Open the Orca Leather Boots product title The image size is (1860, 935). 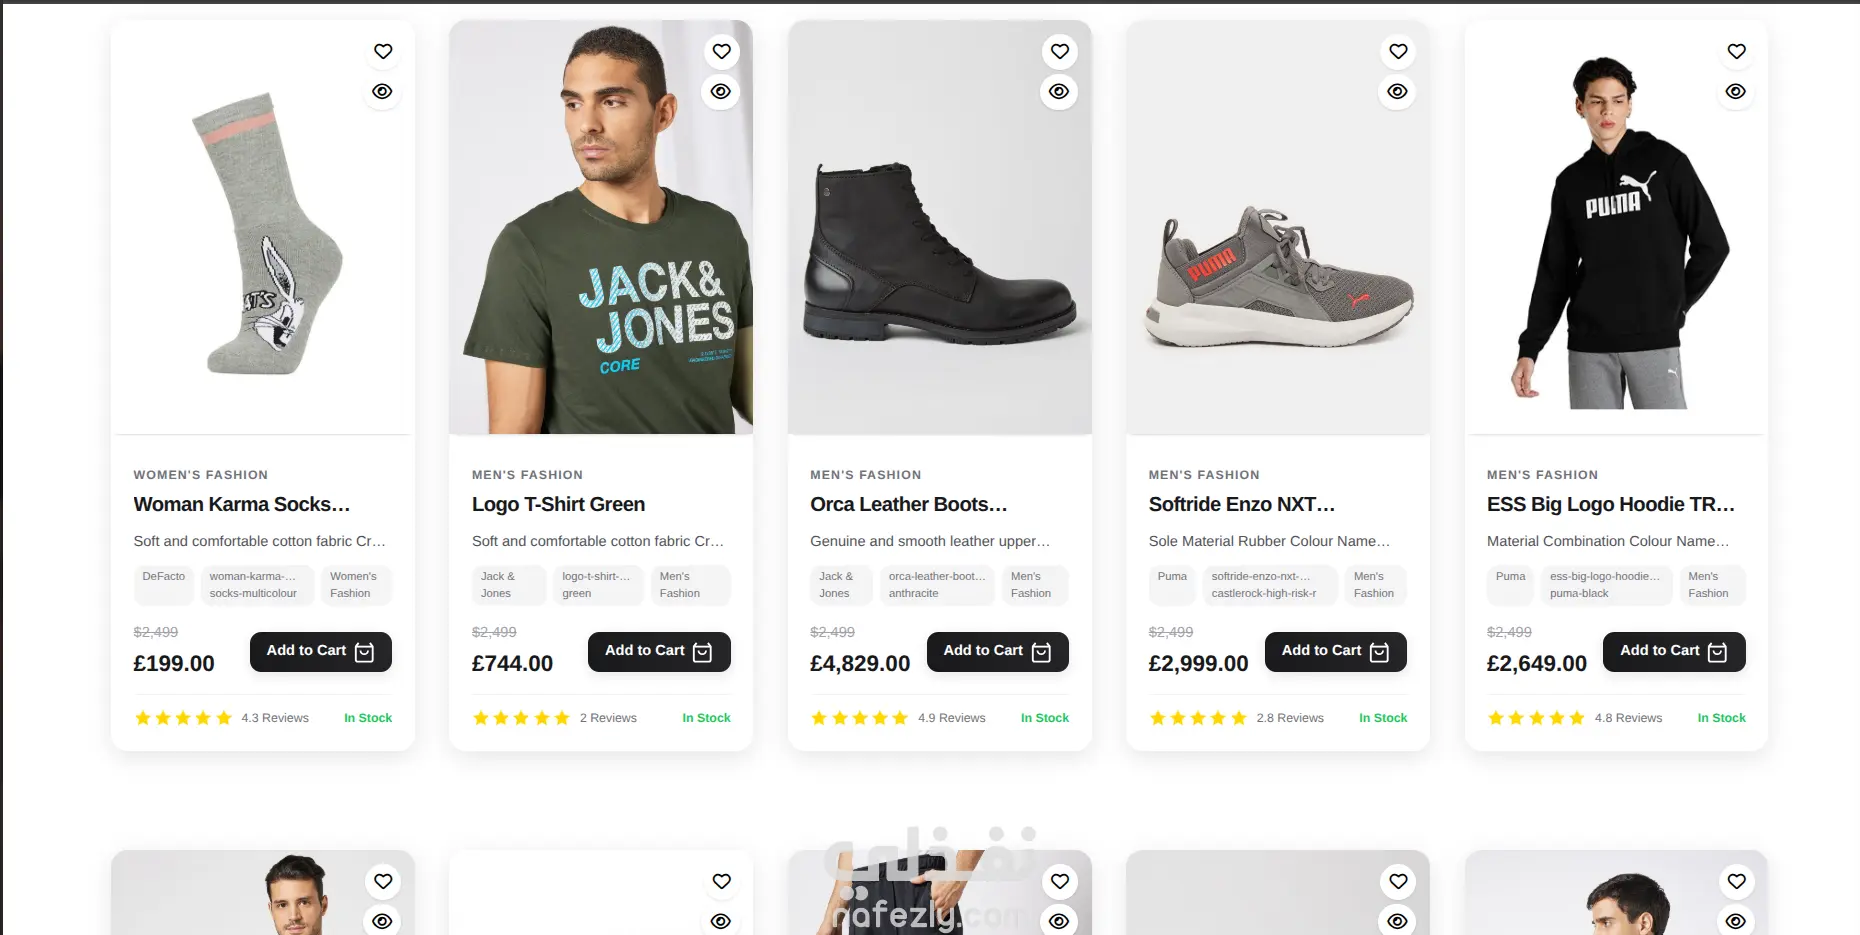[908, 504]
